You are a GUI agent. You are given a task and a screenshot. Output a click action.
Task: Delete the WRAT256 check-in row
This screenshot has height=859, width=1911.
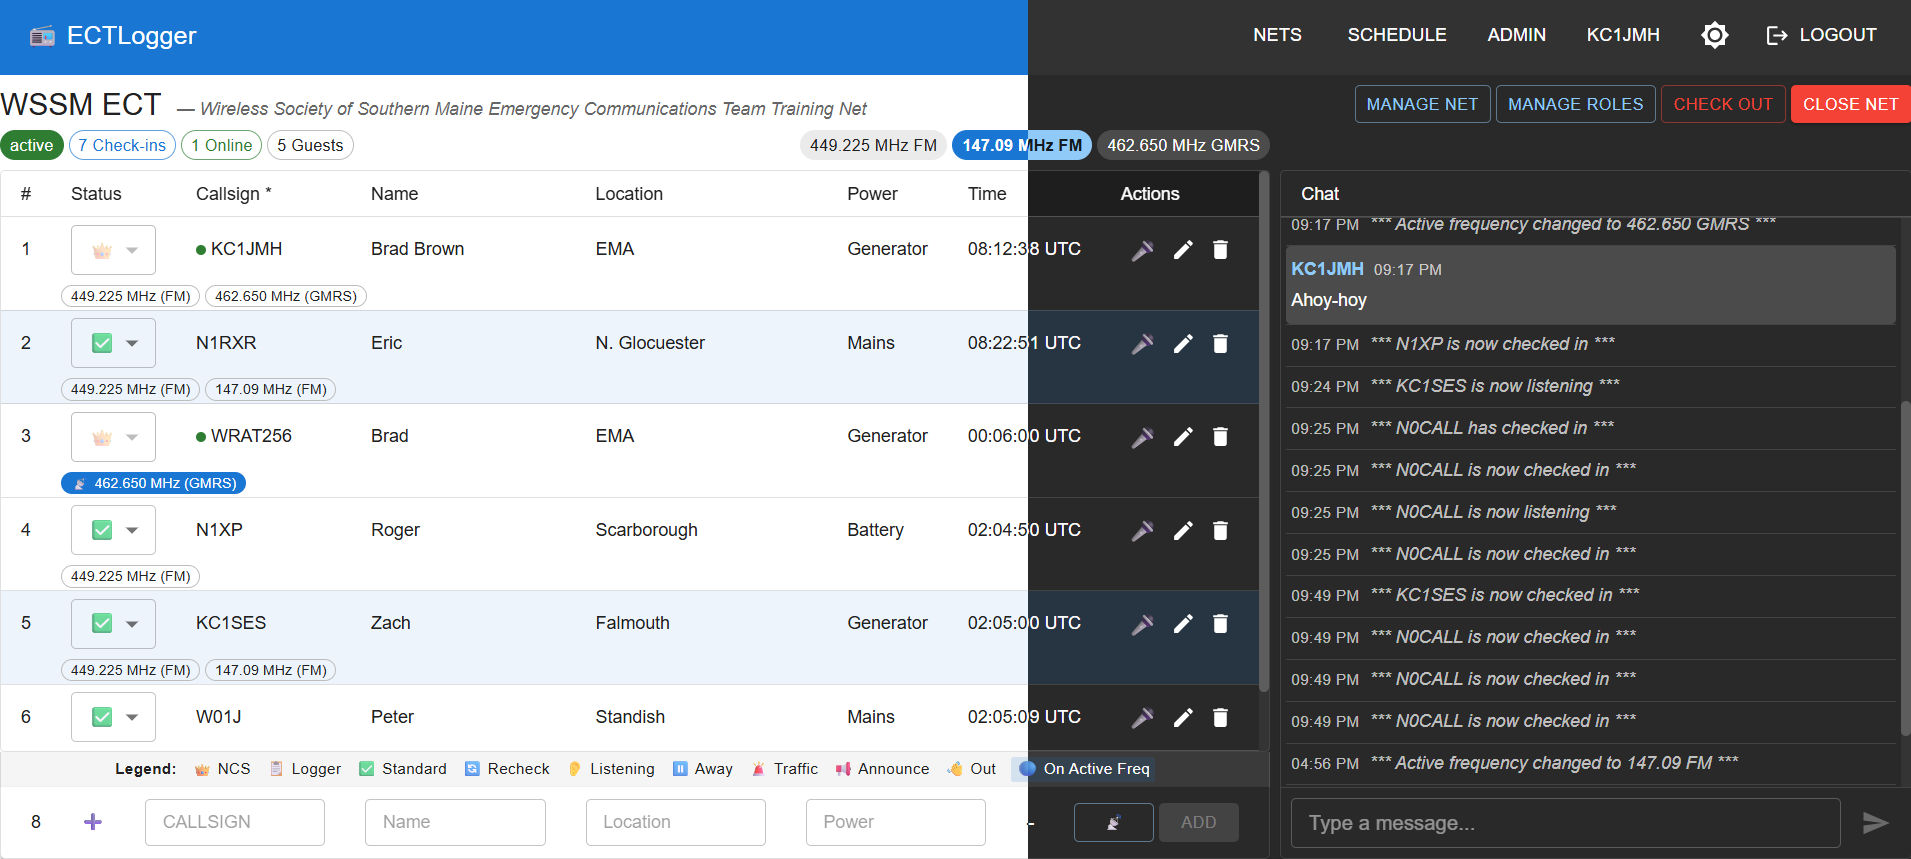[x=1220, y=437]
